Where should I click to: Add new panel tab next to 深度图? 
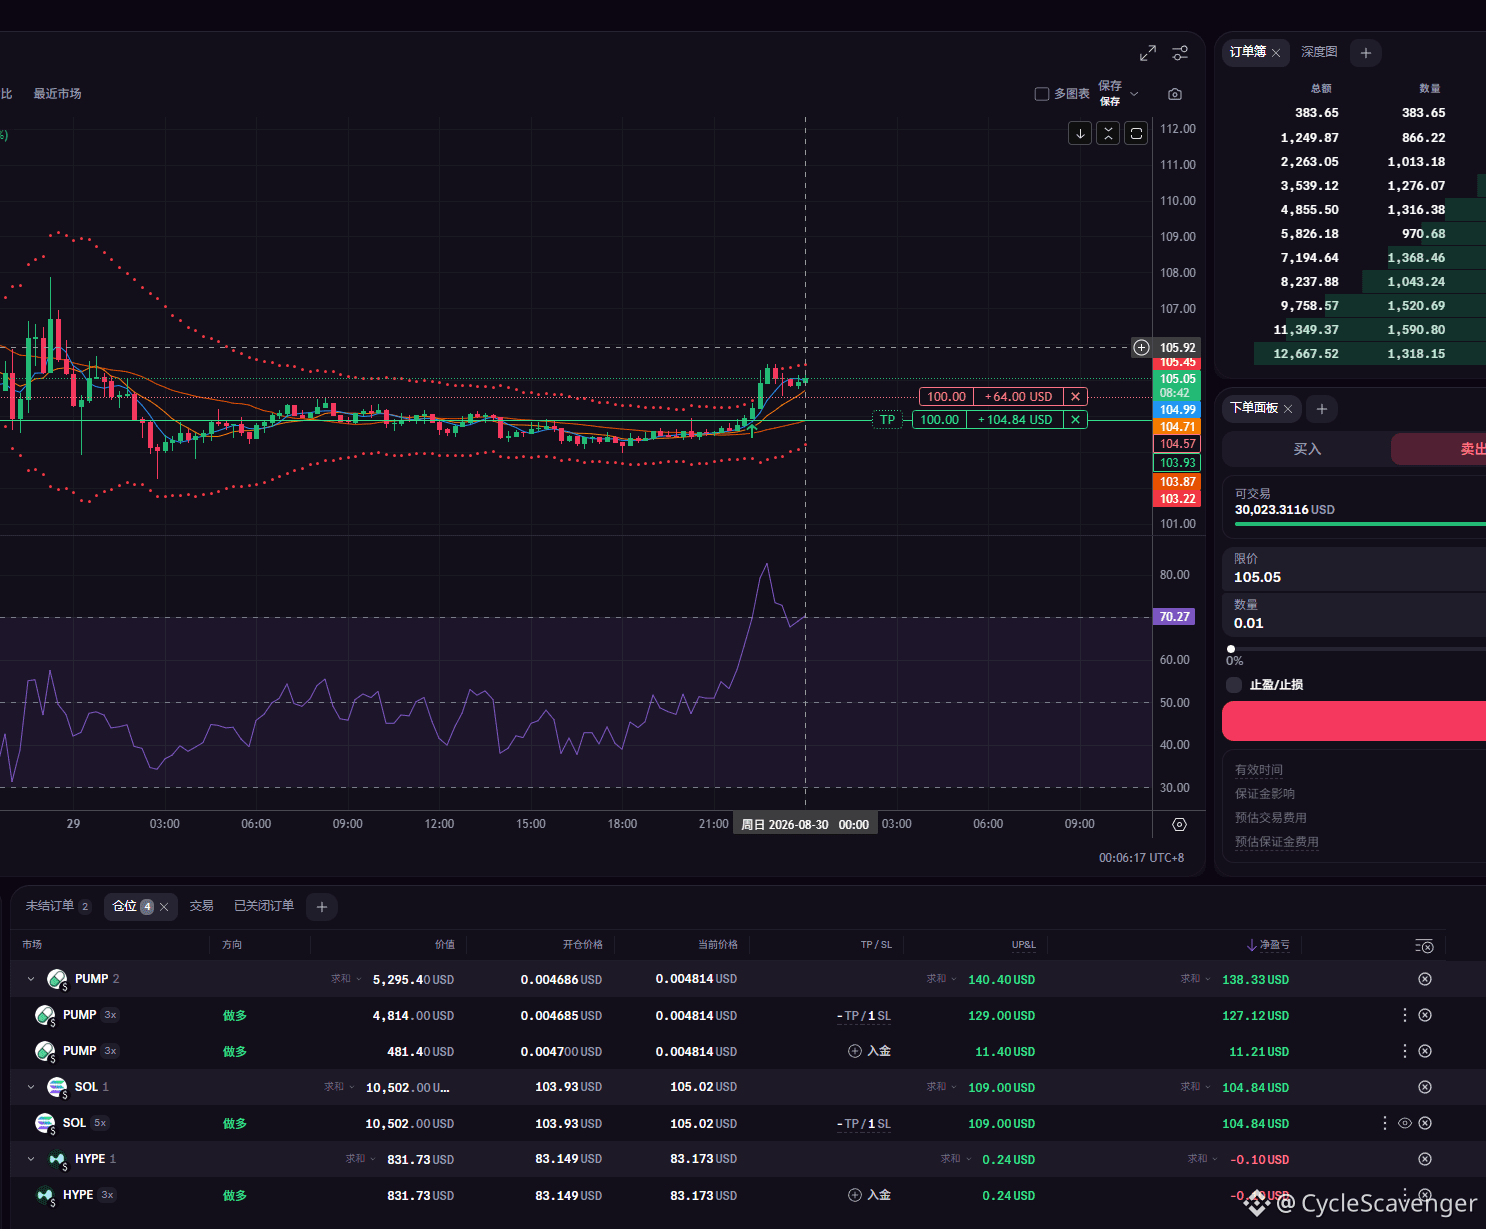pyautogui.click(x=1365, y=53)
